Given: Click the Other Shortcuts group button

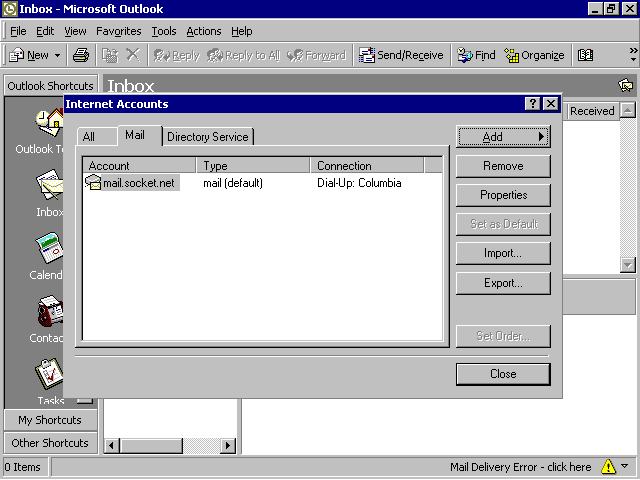Looking at the screenshot, I should click(x=51, y=443).
